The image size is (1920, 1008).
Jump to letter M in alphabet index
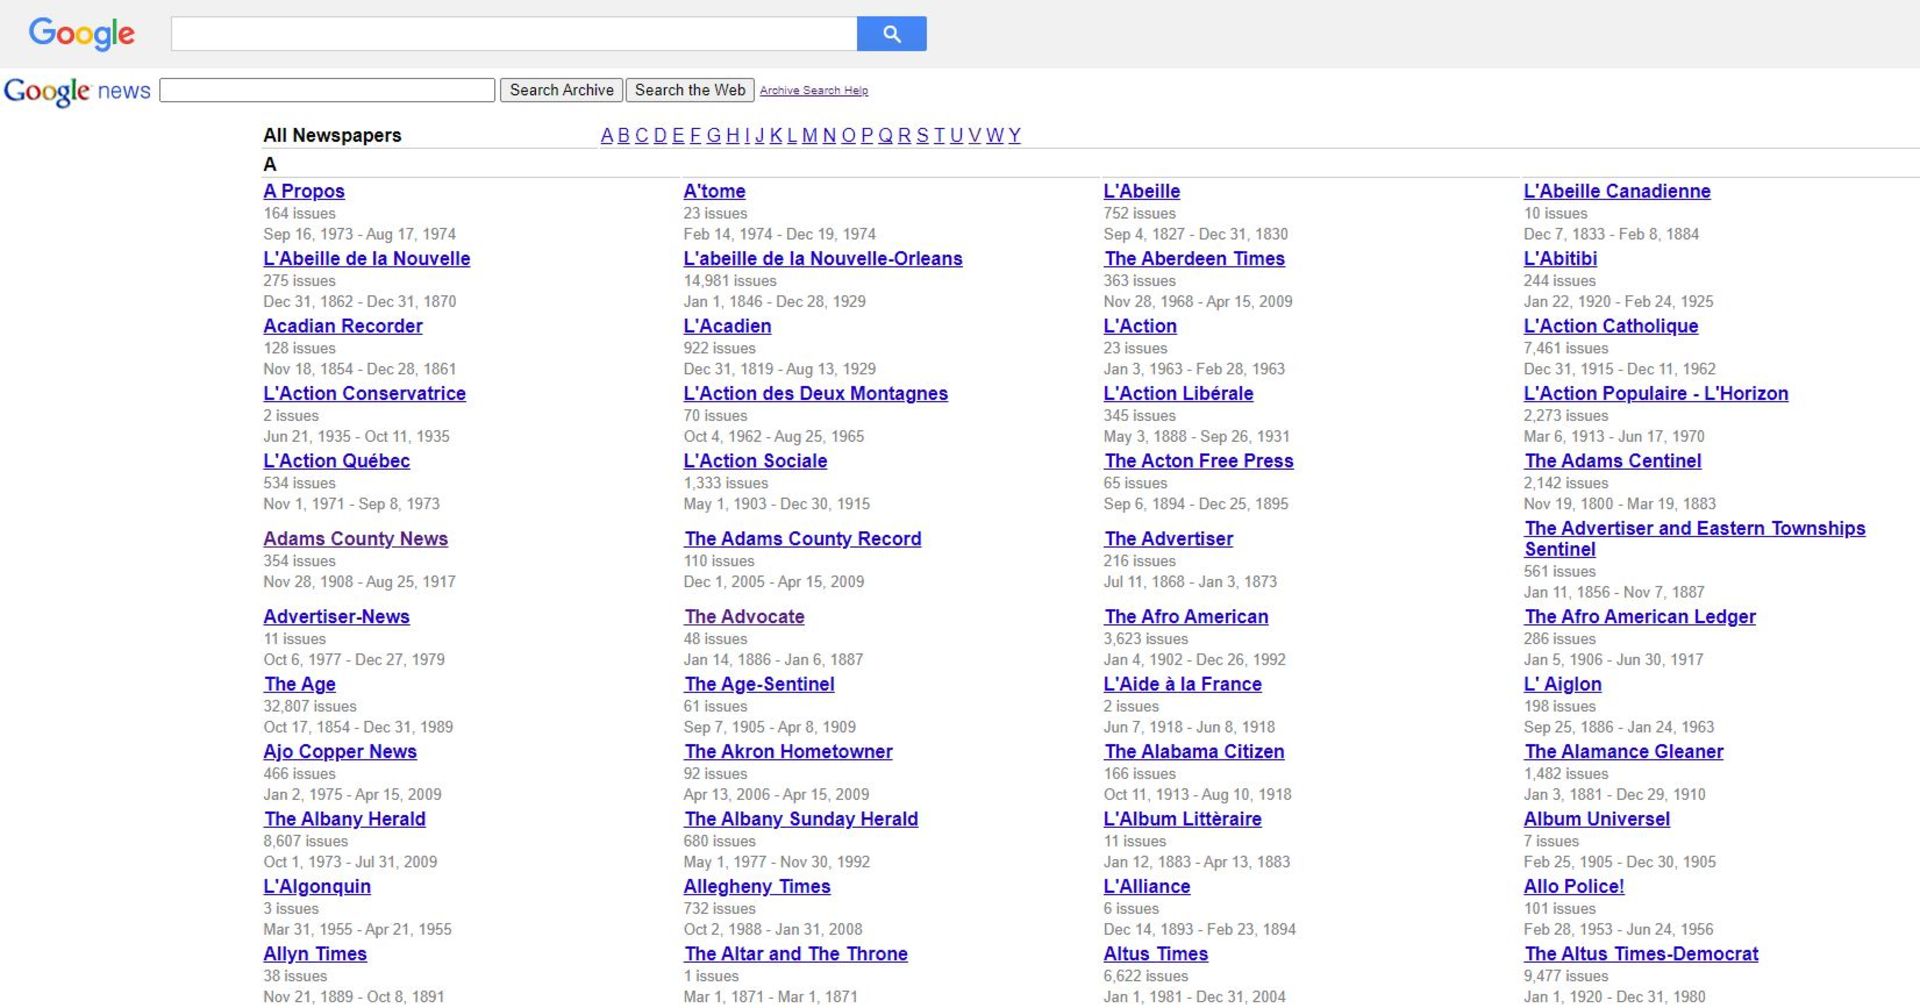(x=809, y=136)
